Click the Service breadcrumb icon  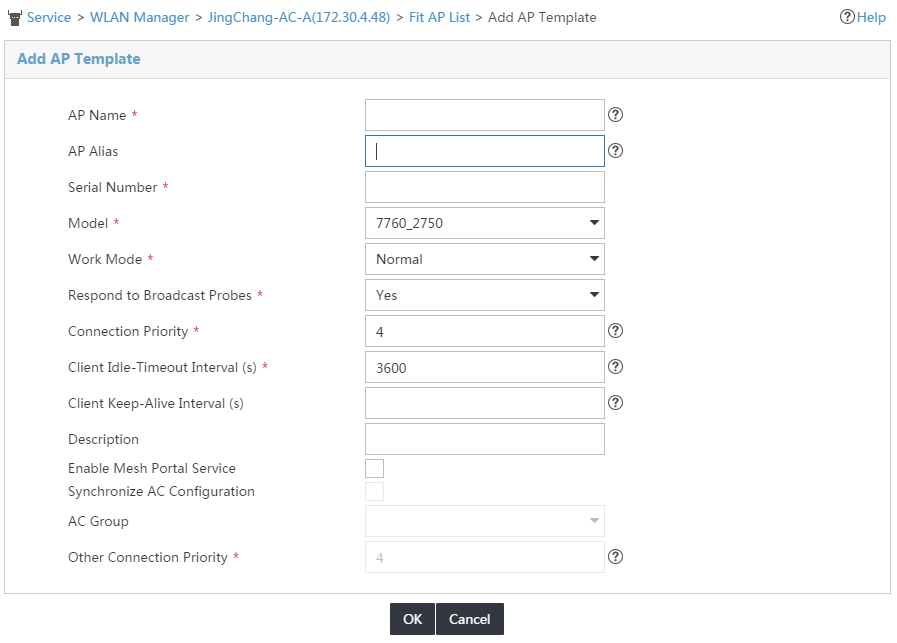pyautogui.click(x=15, y=18)
